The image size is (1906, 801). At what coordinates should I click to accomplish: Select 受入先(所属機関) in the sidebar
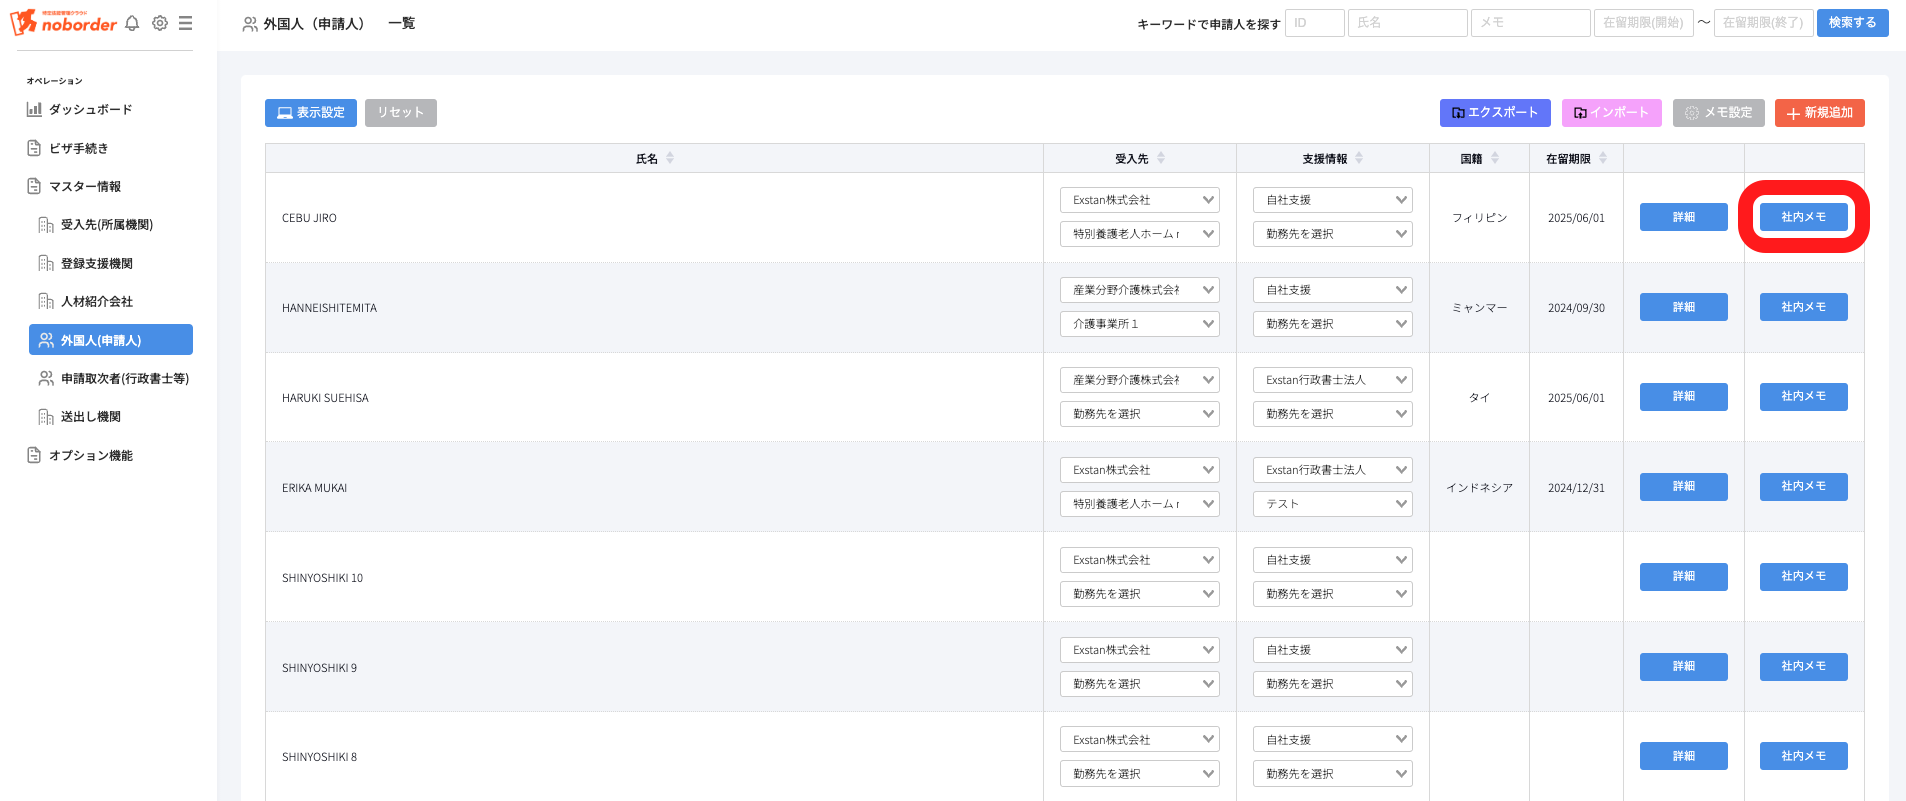pos(106,225)
